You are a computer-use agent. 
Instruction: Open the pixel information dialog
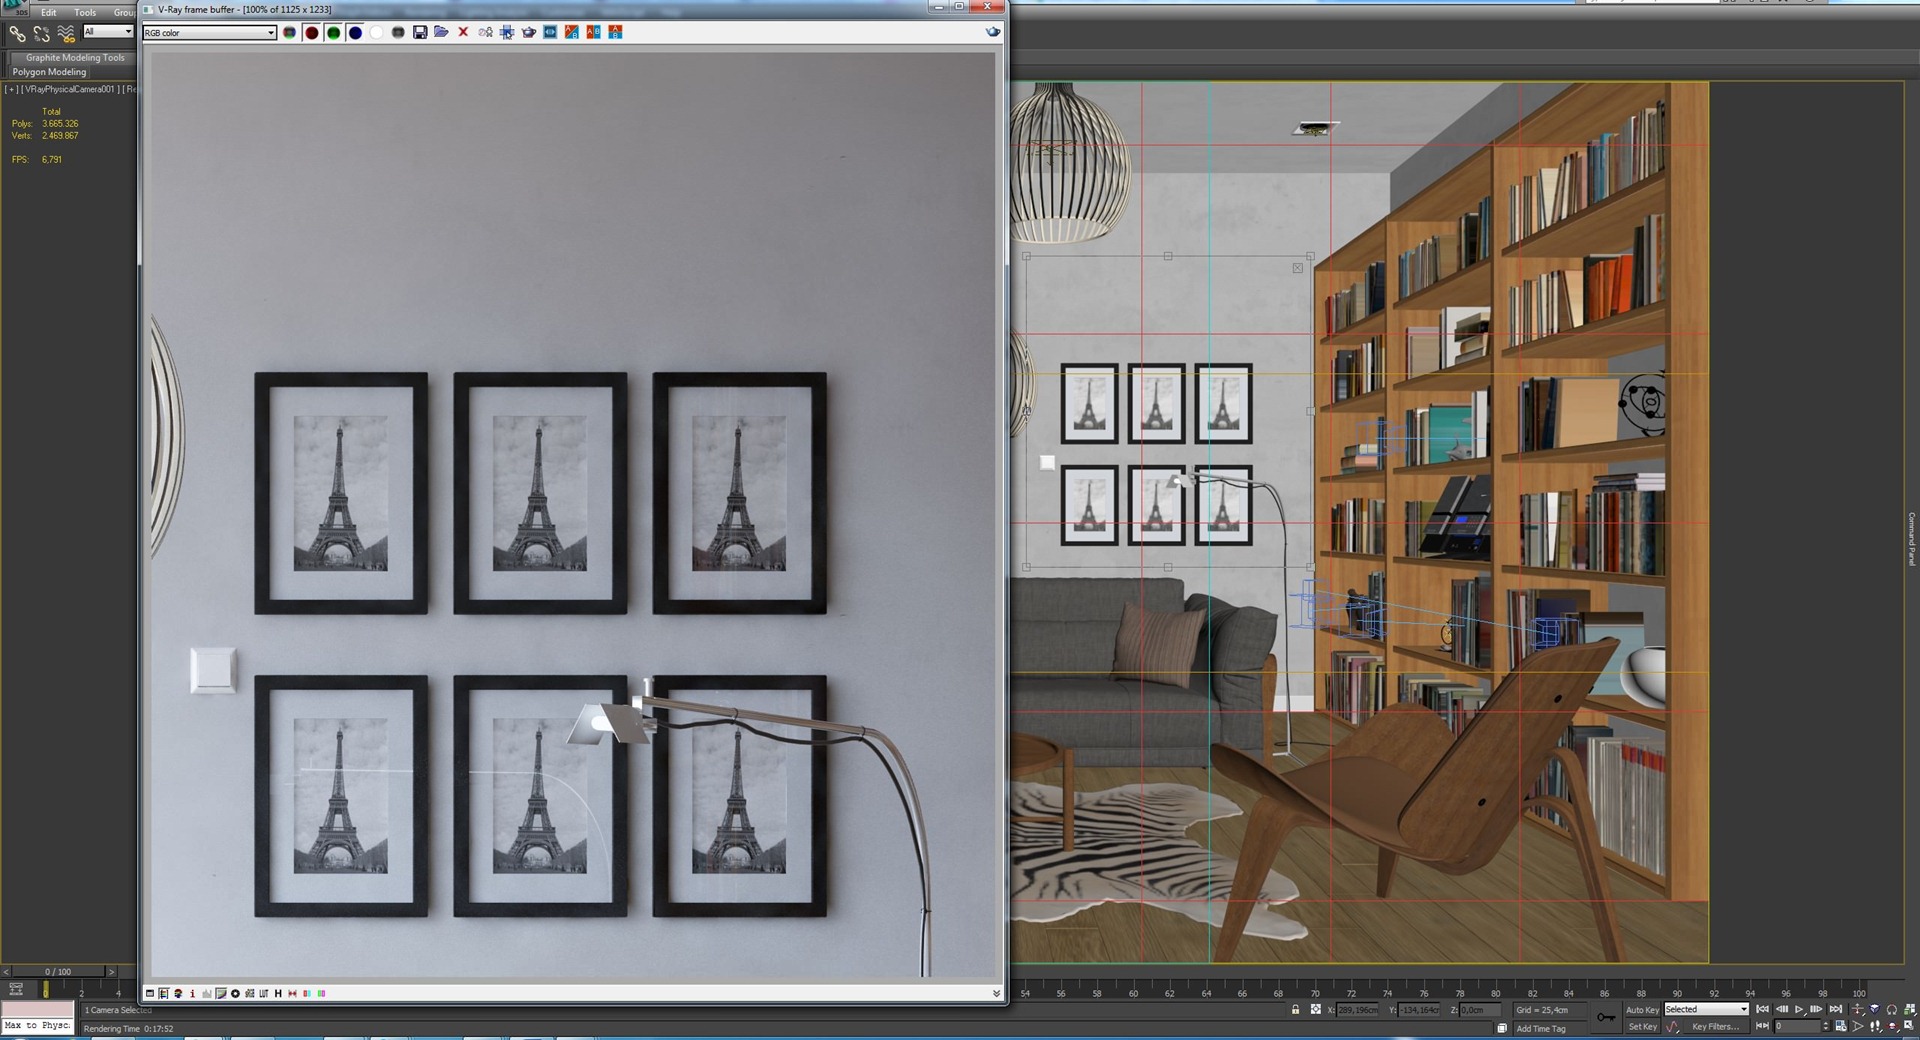pos(192,993)
